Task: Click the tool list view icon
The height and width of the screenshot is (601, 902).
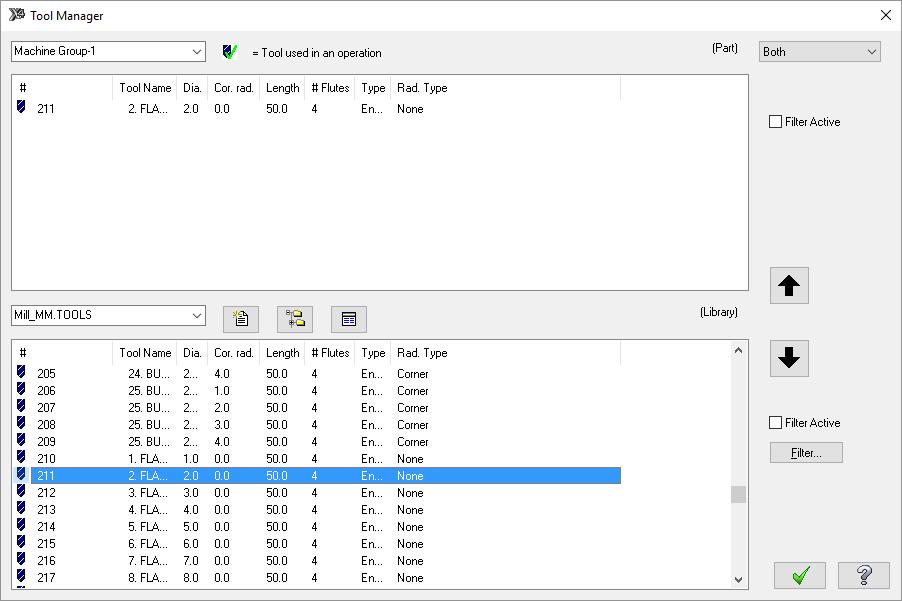Action: point(349,319)
